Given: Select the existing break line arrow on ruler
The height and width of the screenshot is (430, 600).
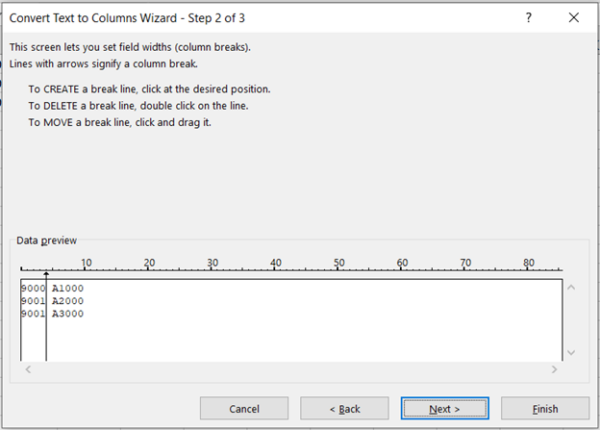Looking at the screenshot, I should 46,272.
